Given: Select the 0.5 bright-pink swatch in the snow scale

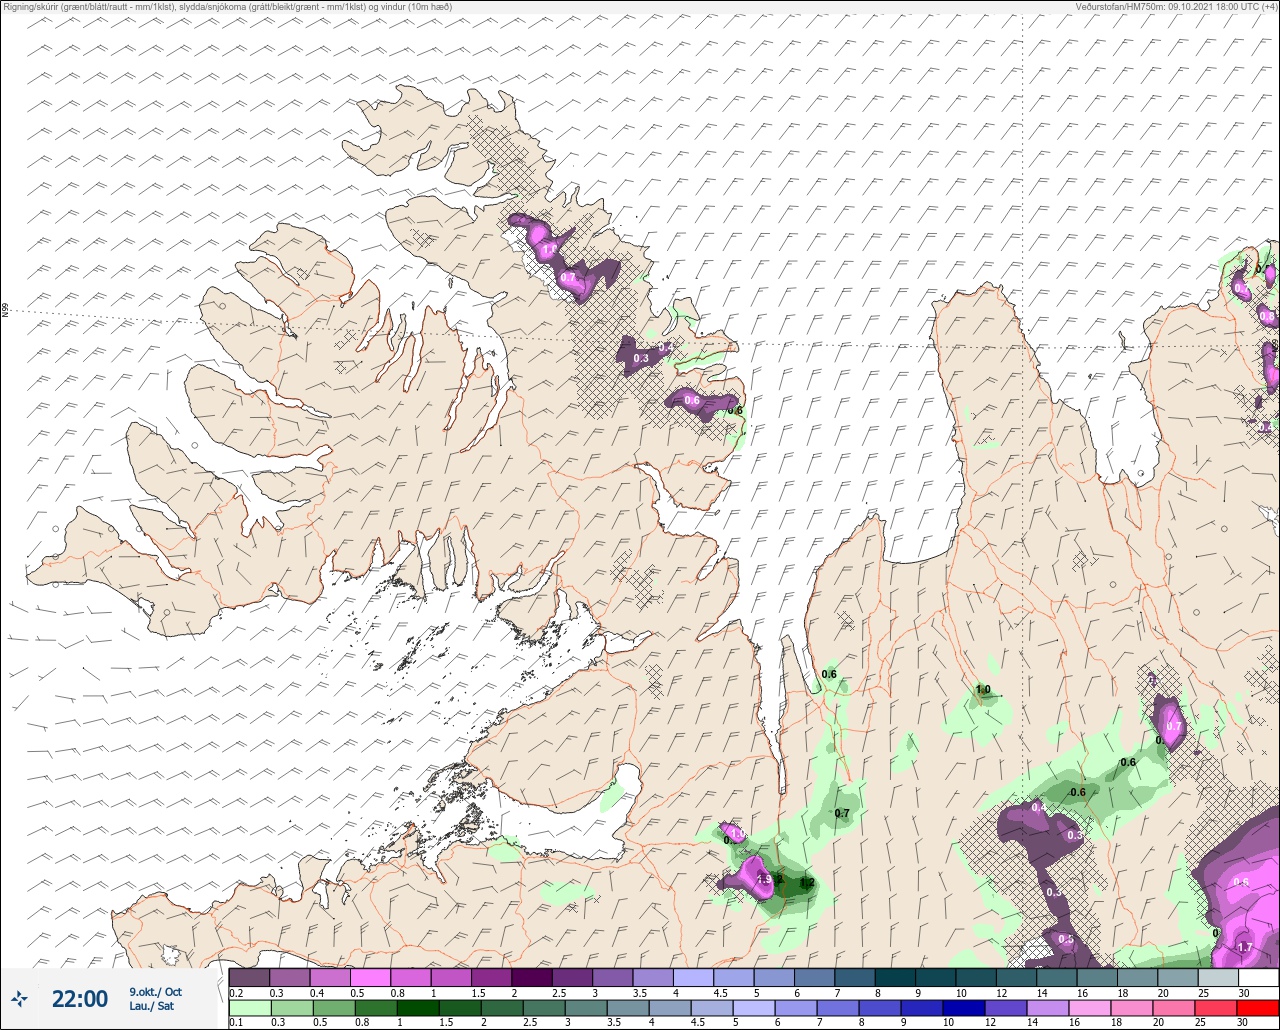Looking at the screenshot, I should (370, 977).
